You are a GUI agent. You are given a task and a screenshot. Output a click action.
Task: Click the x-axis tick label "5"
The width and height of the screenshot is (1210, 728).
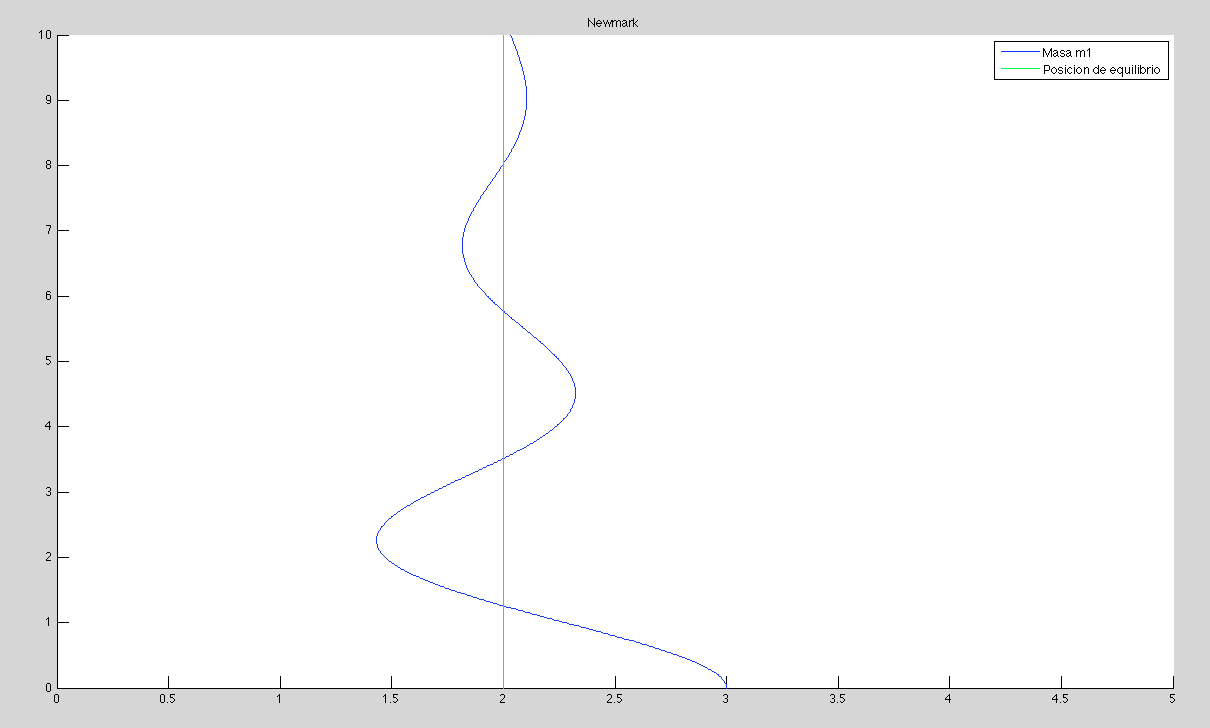(x=1171, y=700)
